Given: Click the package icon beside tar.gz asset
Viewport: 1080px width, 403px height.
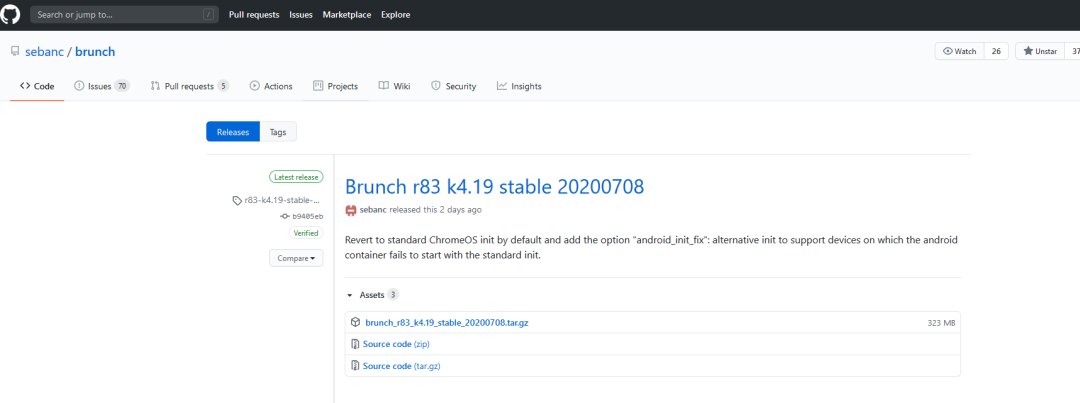Looking at the screenshot, I should [355, 322].
